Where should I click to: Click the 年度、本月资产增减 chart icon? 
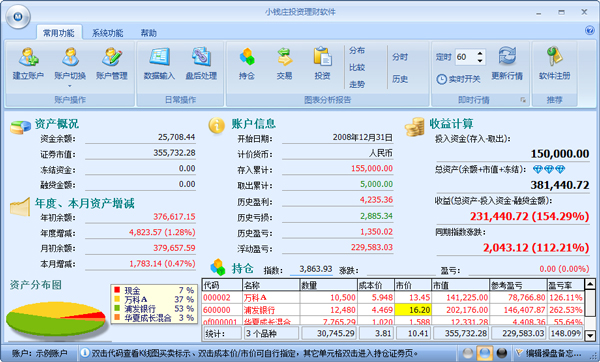(x=20, y=207)
